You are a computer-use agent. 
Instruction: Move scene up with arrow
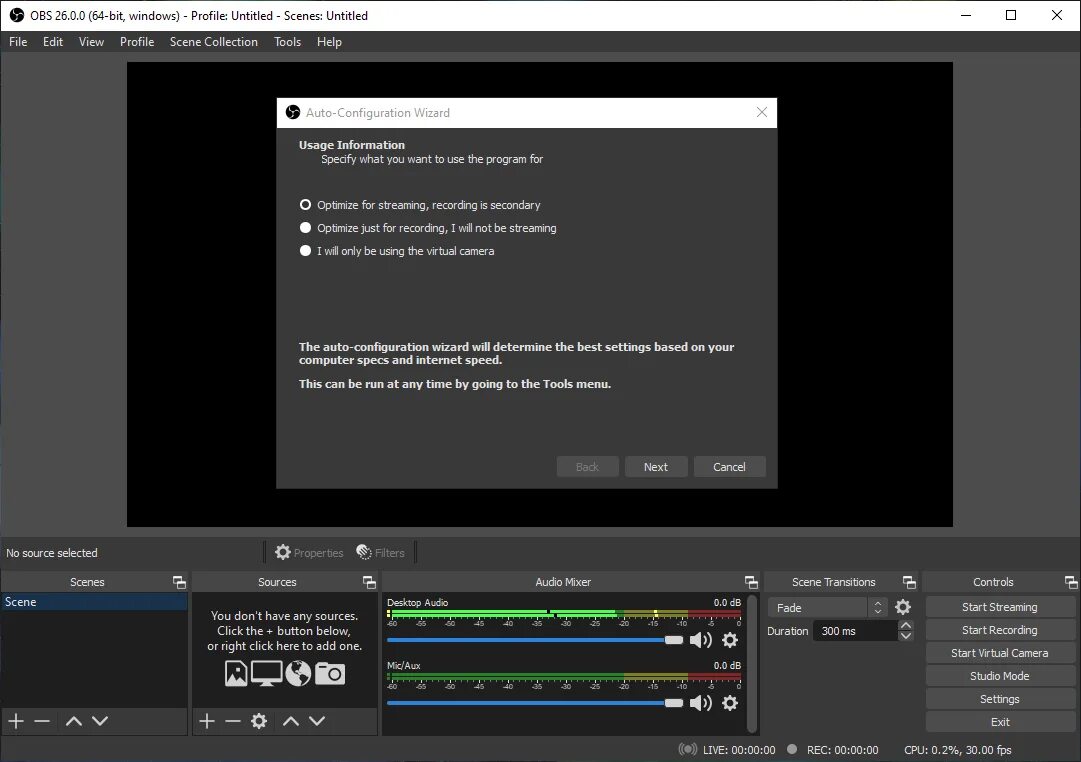(74, 721)
